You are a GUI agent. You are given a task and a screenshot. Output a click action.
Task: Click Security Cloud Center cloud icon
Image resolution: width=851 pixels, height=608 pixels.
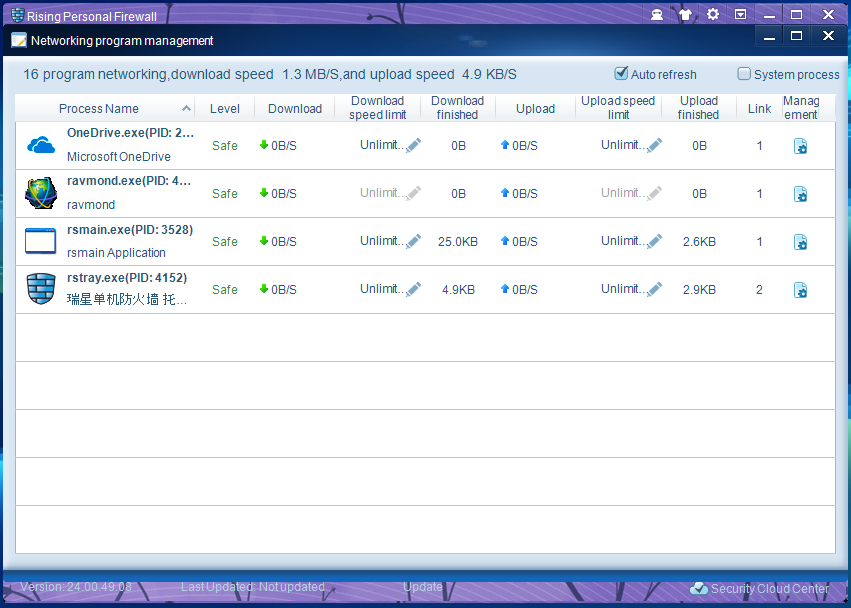698,588
